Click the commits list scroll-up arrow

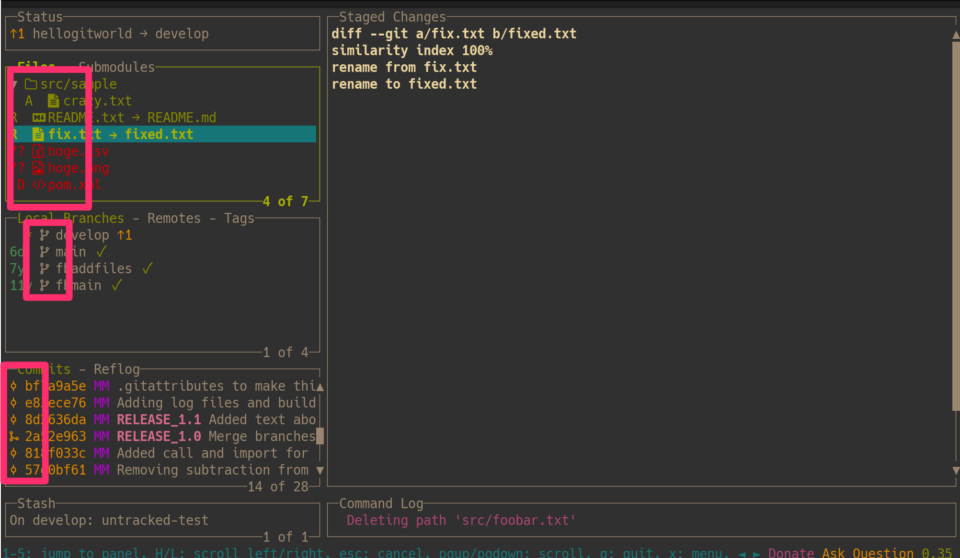point(320,386)
